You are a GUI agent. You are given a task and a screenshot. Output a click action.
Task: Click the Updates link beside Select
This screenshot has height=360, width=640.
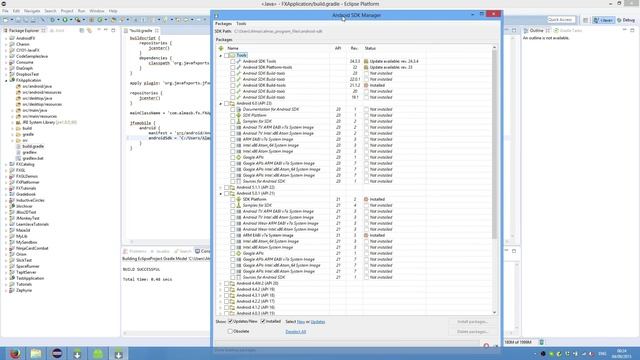[318, 322]
